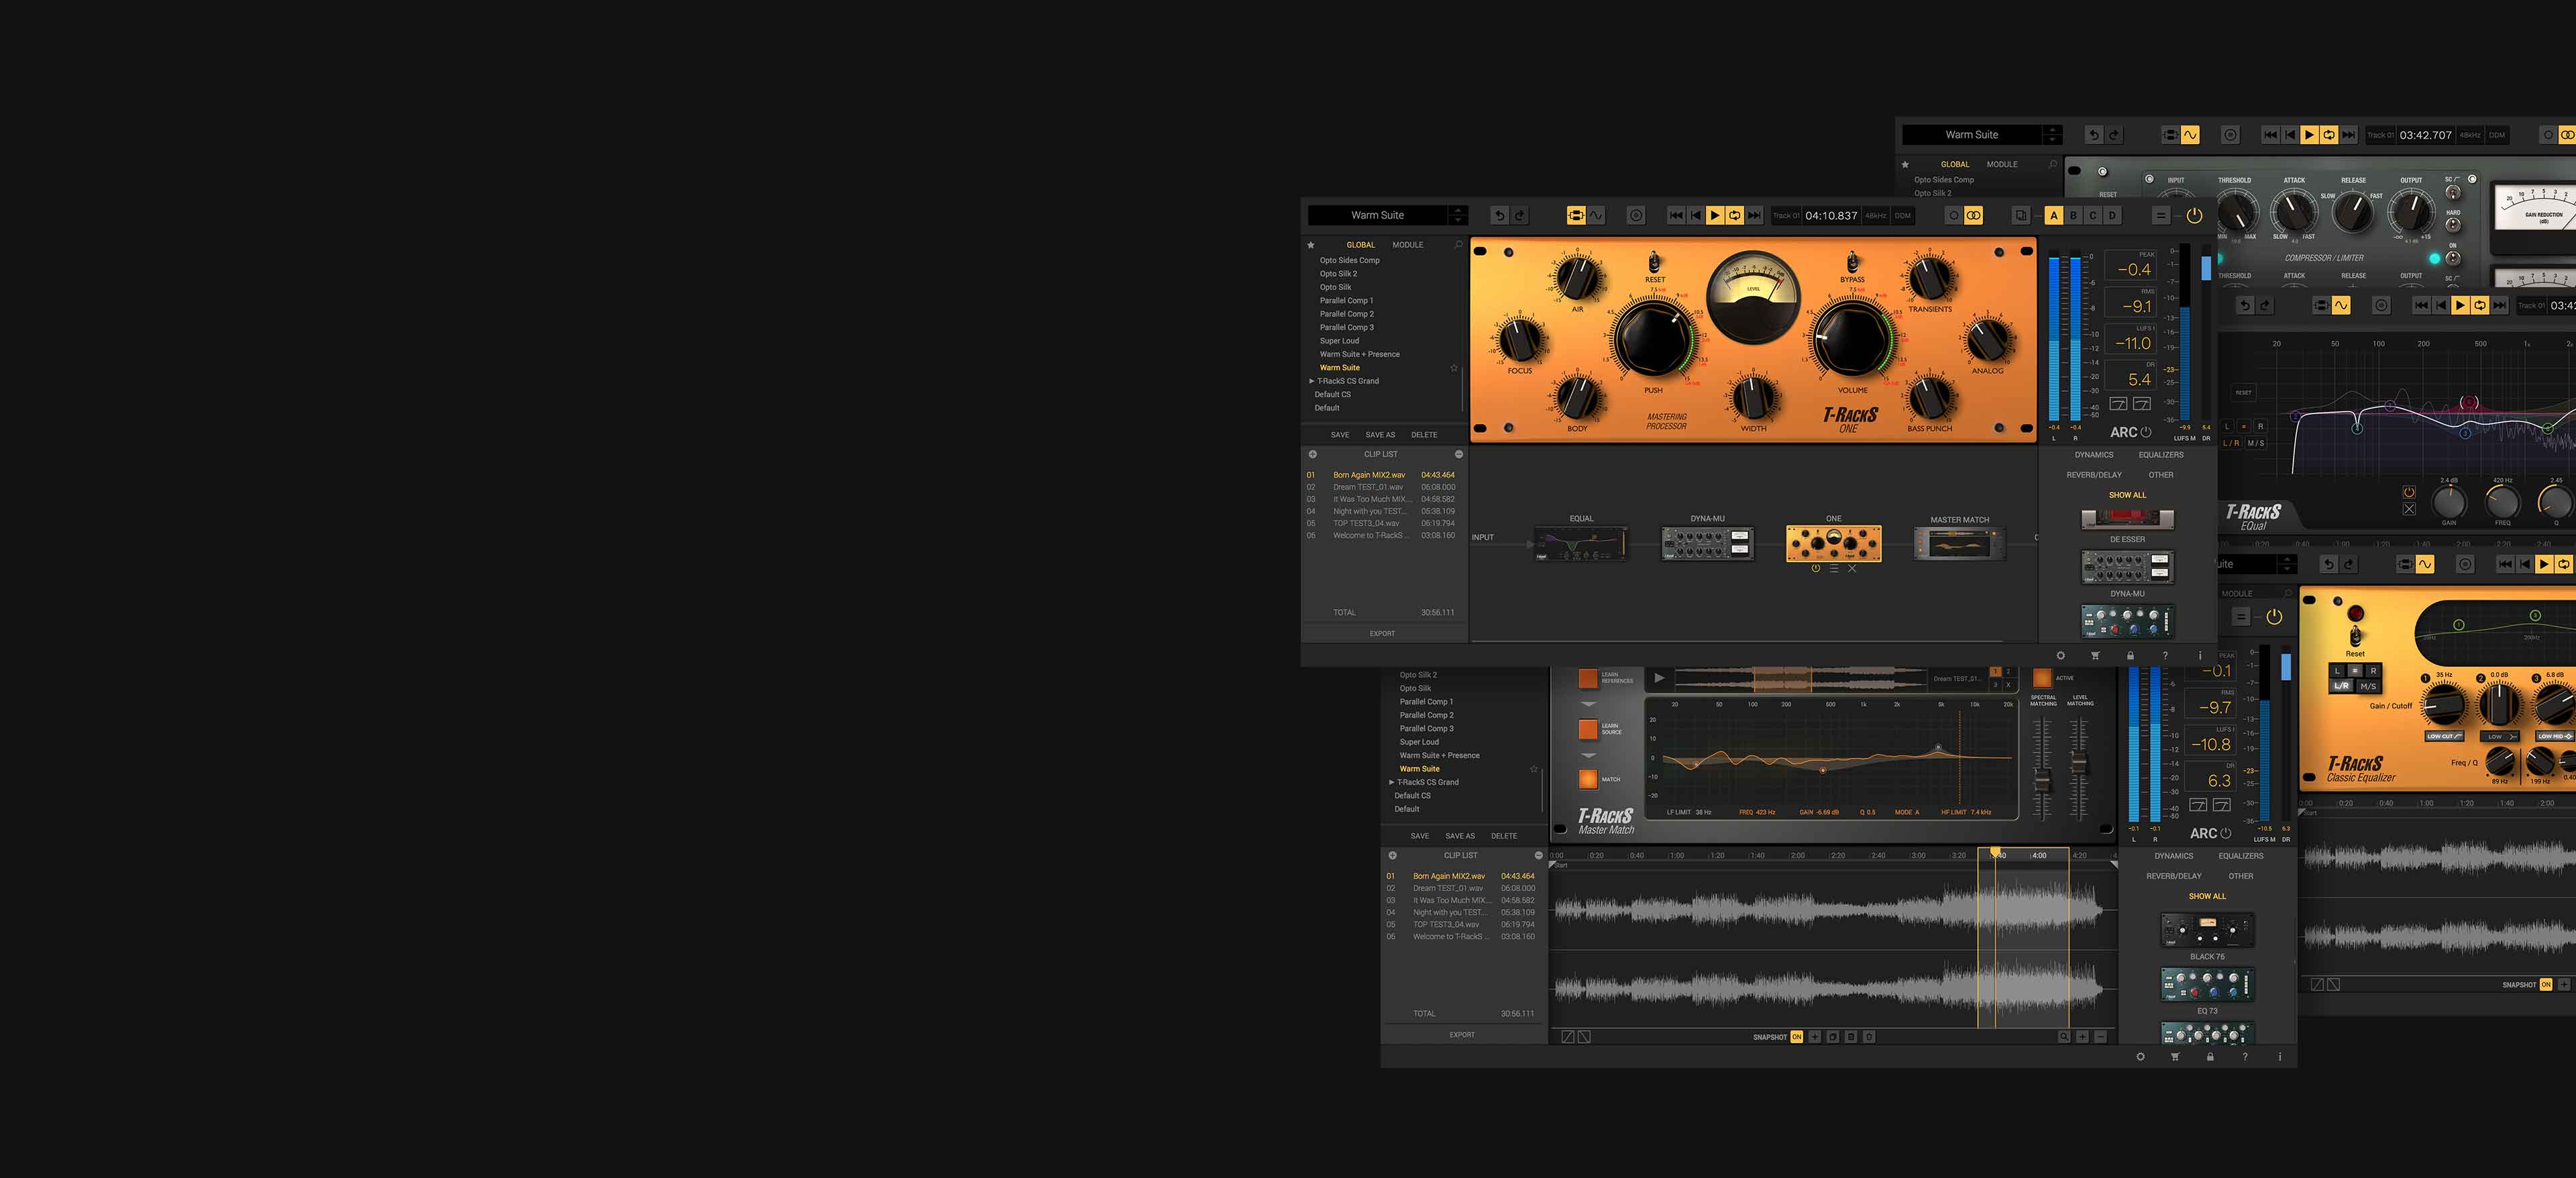Flip the BYPASS switch on T-RackS ONE
The width and height of the screenshot is (2576, 1178).
click(1852, 263)
